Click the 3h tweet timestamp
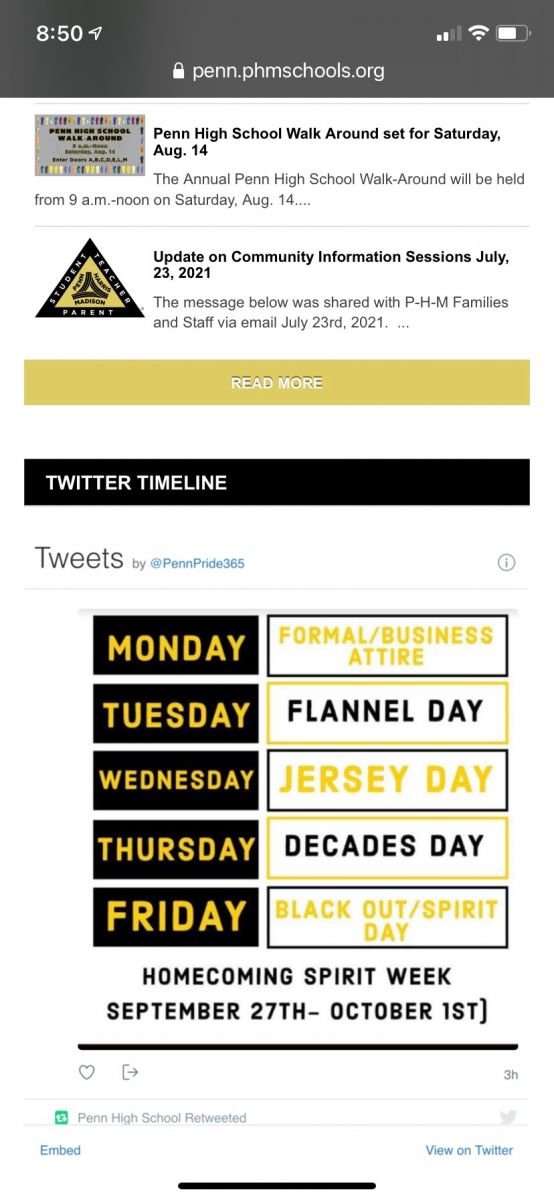The height and width of the screenshot is (1200, 554). click(510, 1075)
